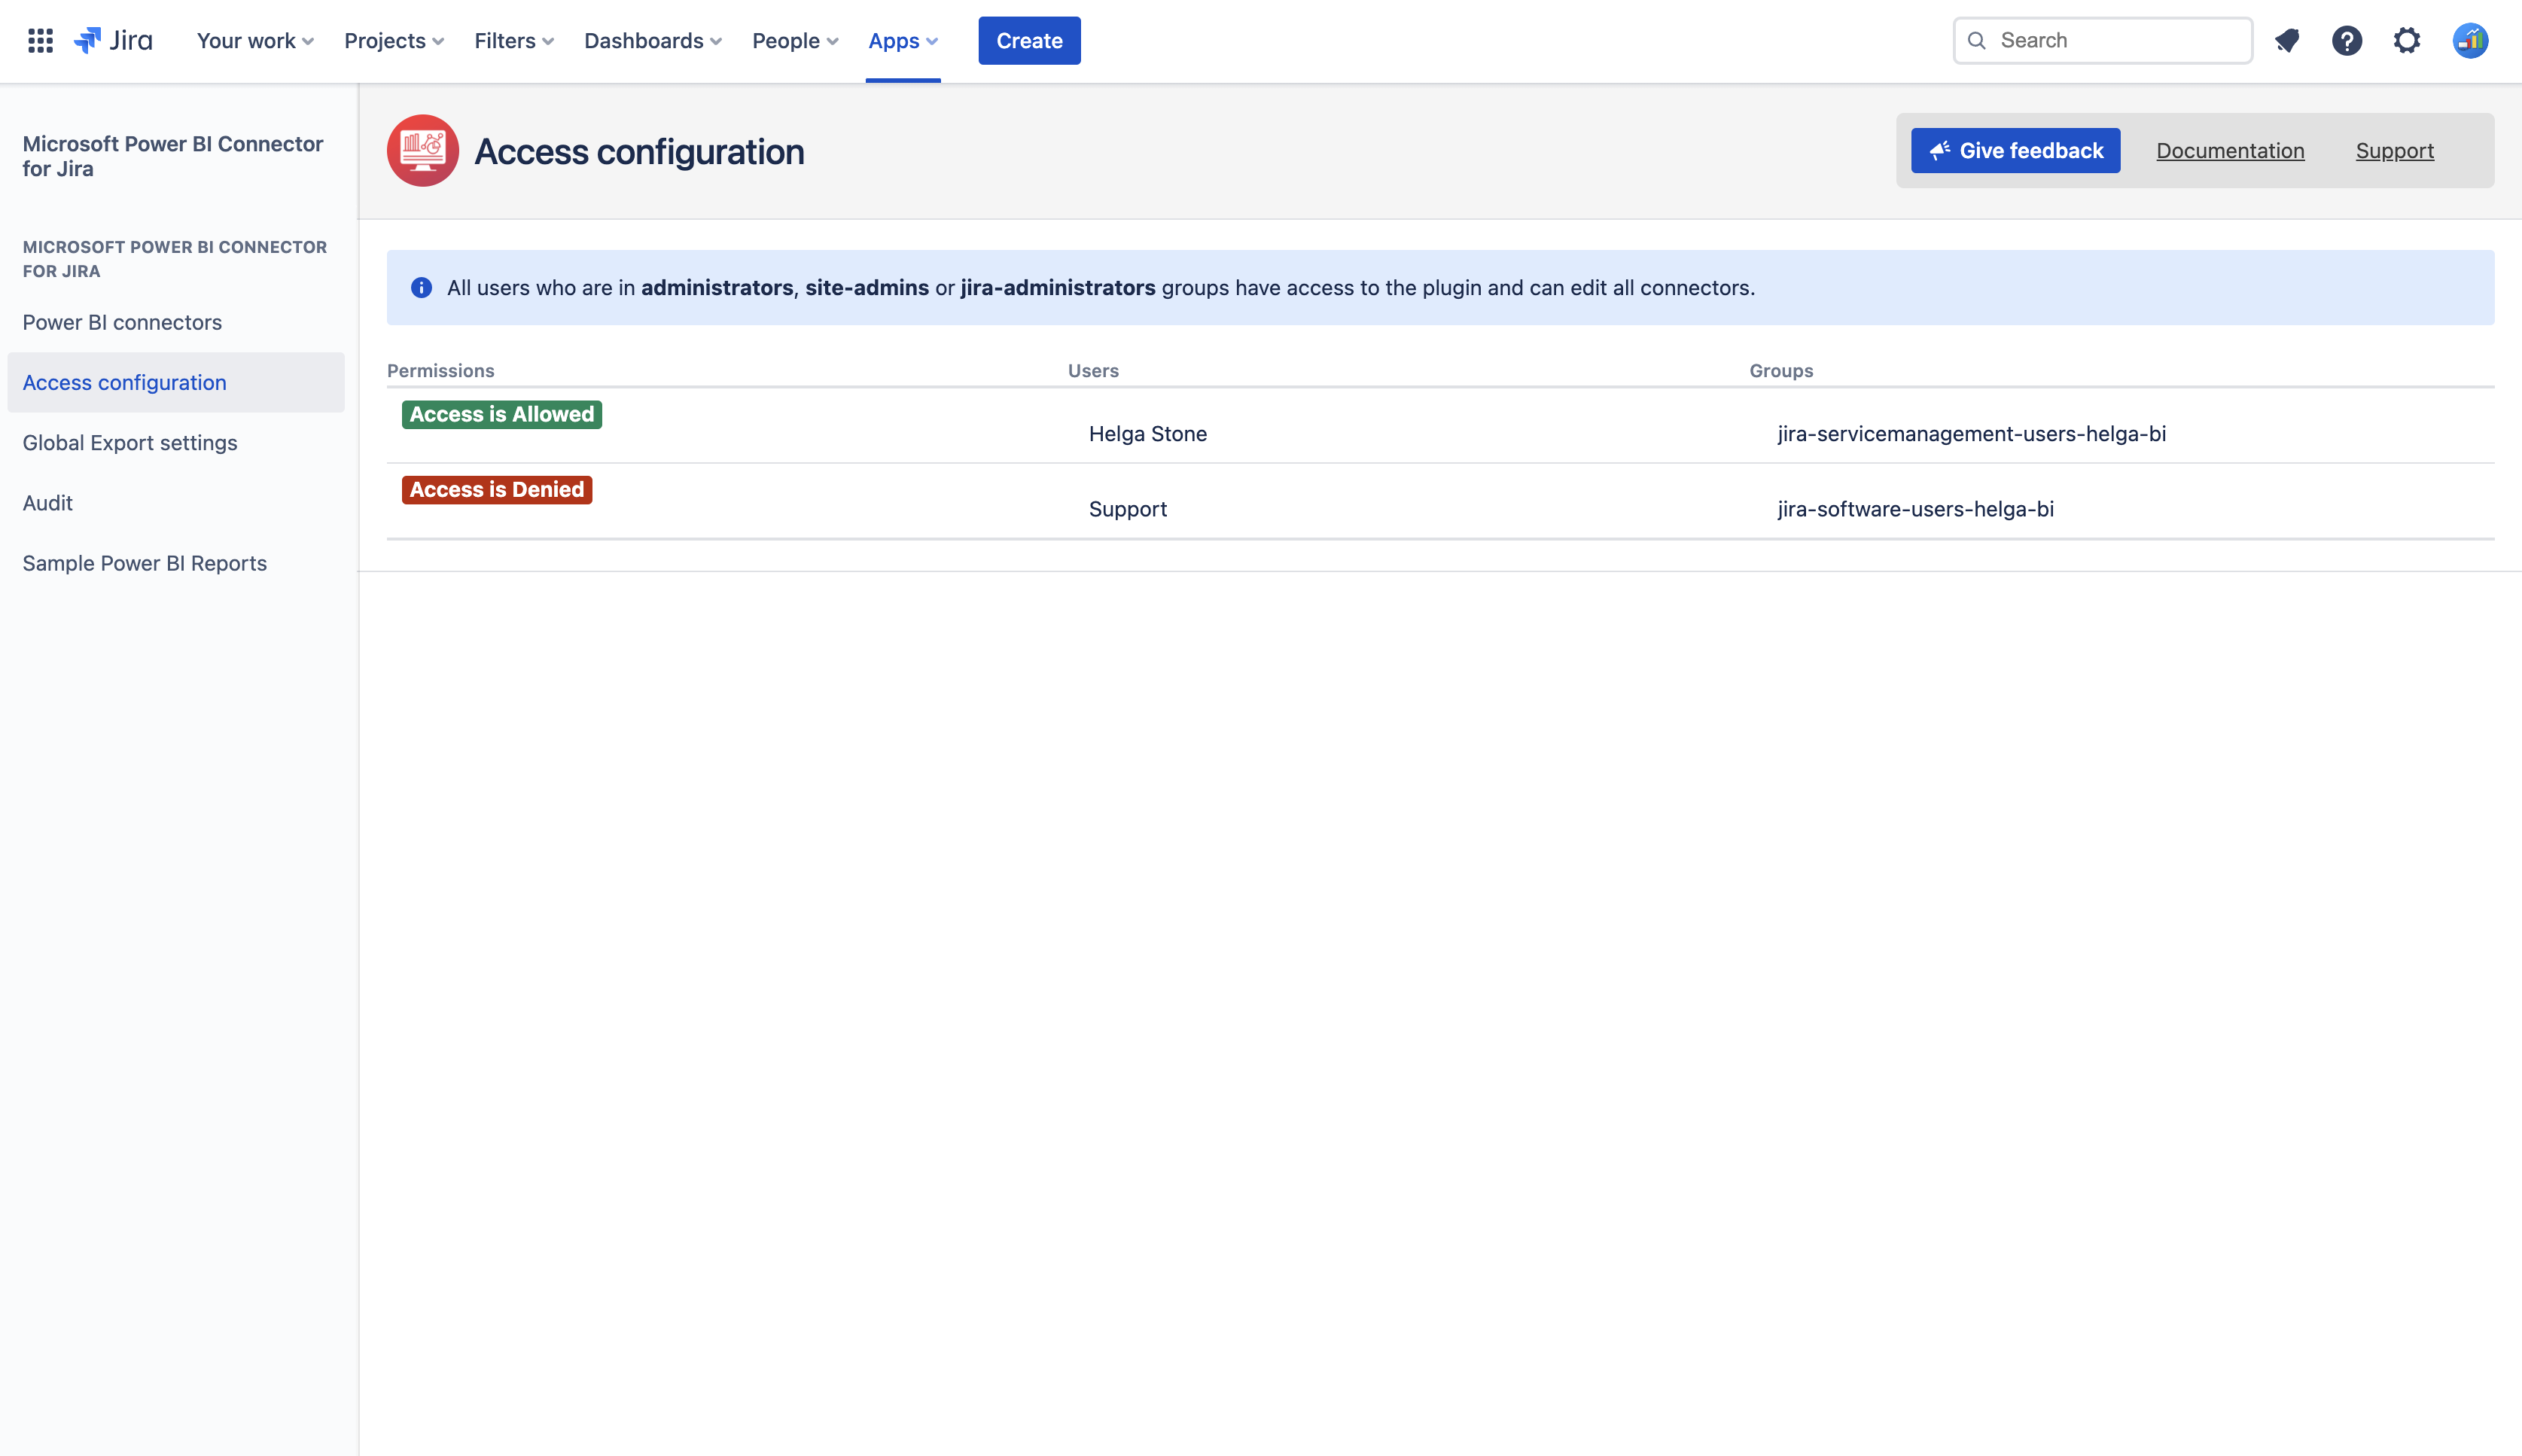Open the settings gear icon
Viewport: 2522px width, 1456px height.
point(2406,41)
